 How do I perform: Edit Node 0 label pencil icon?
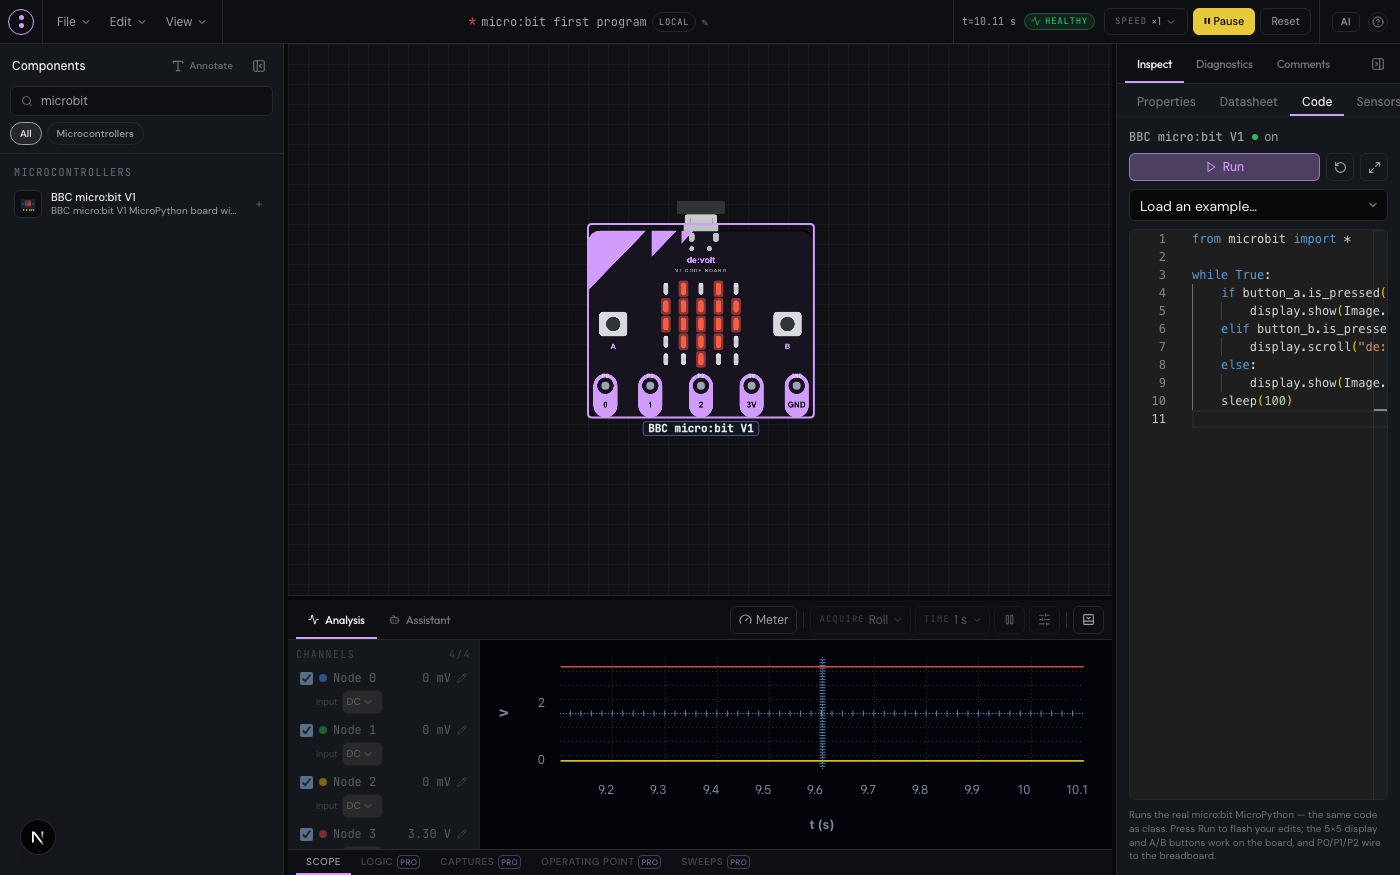click(462, 678)
